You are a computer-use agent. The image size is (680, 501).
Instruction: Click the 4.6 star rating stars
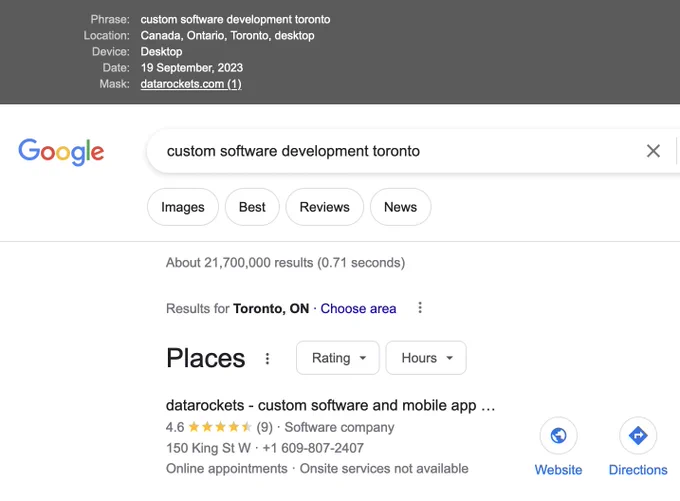coord(220,427)
